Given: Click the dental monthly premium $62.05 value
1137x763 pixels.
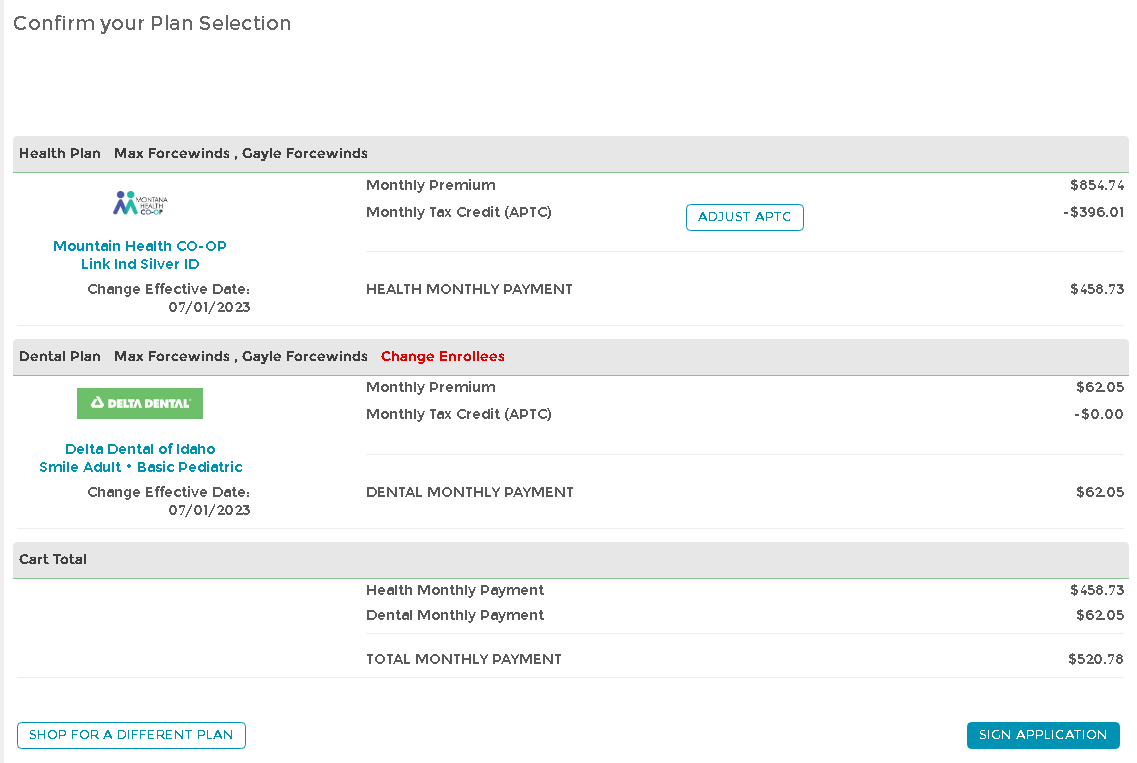Looking at the screenshot, I should coord(1099,387).
